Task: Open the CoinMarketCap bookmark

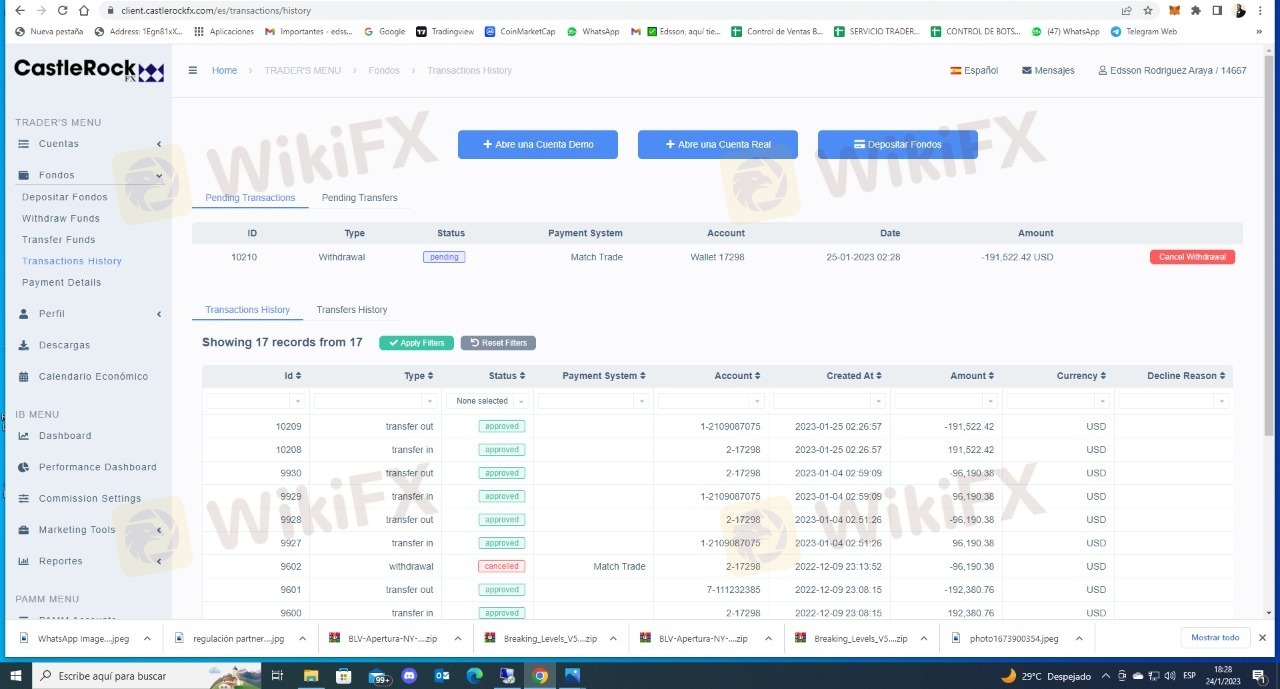Action: (520, 31)
